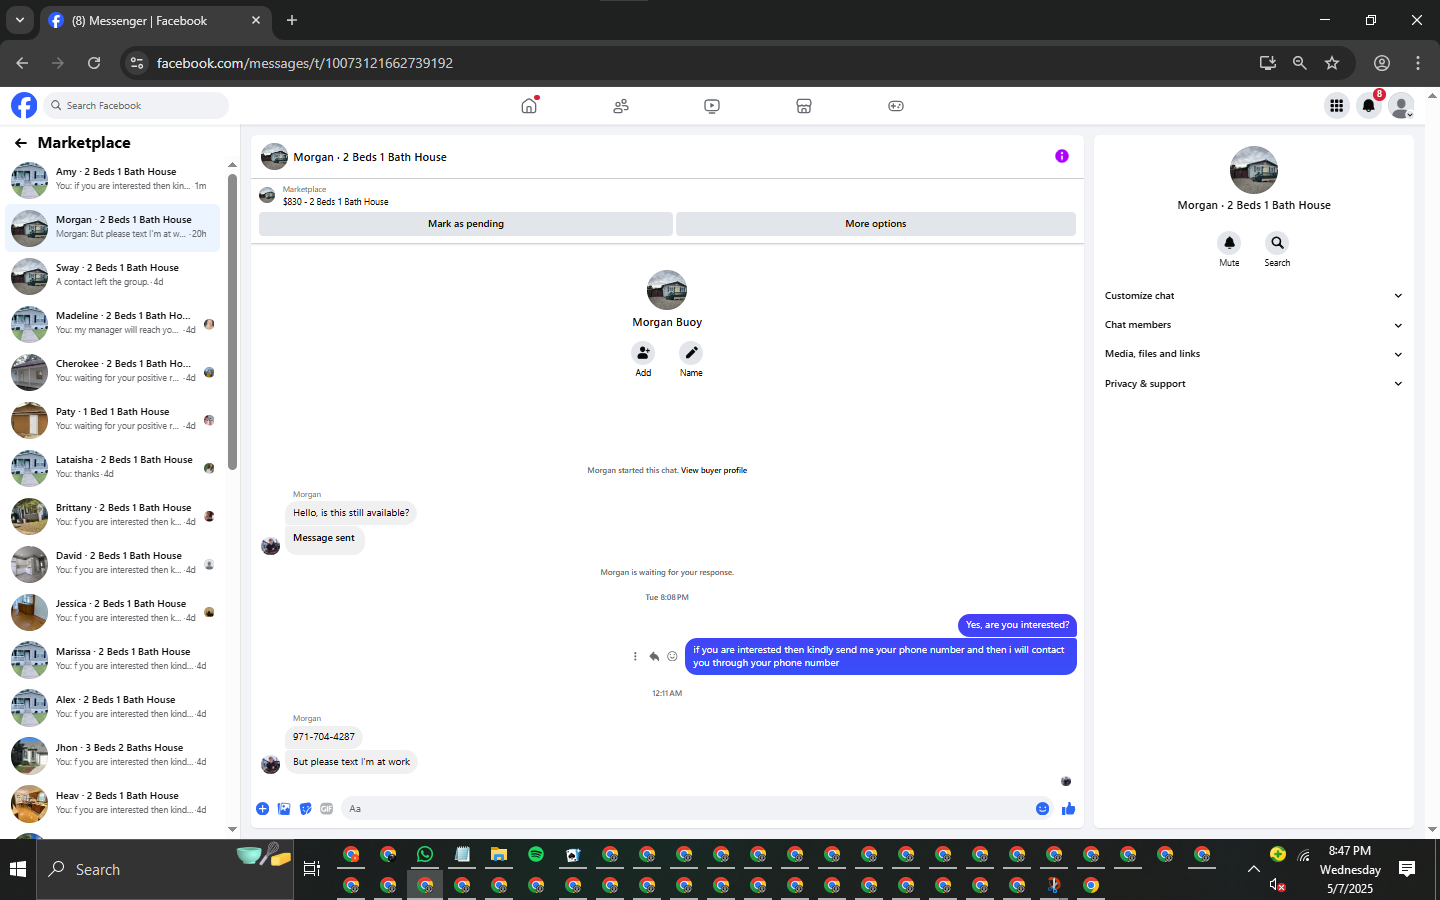
Task: Click the Facebook logo
Action: (x=24, y=105)
